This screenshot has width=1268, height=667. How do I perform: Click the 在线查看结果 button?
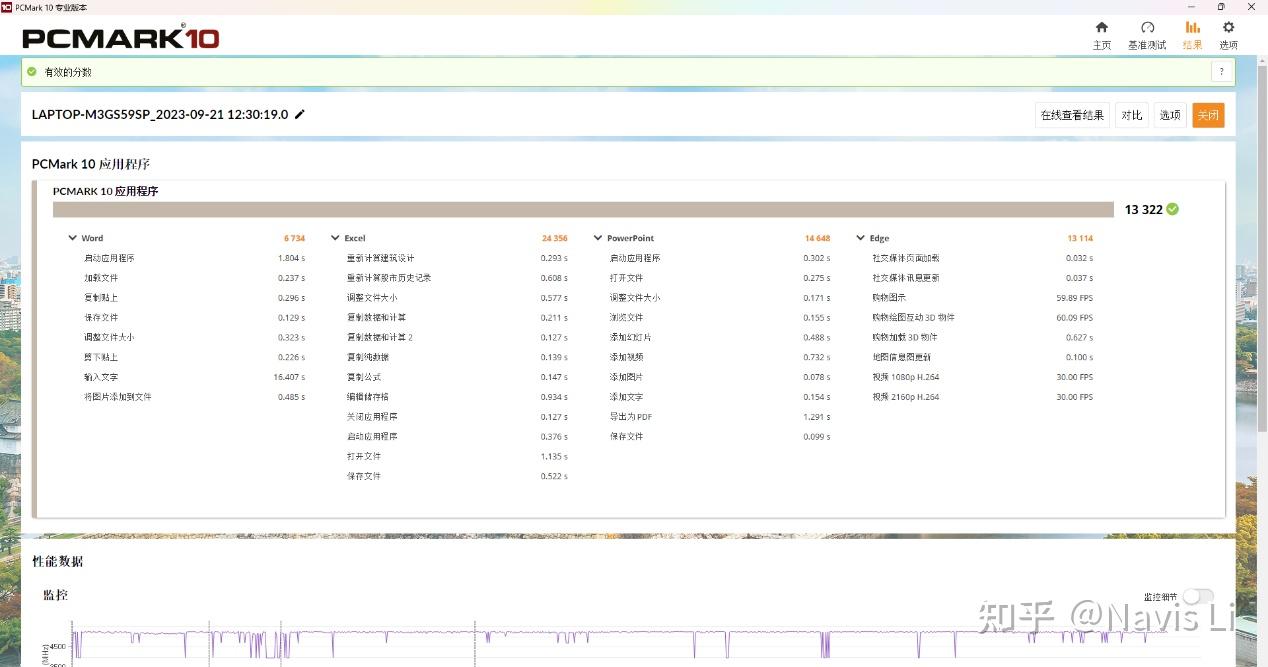pyautogui.click(x=1072, y=115)
